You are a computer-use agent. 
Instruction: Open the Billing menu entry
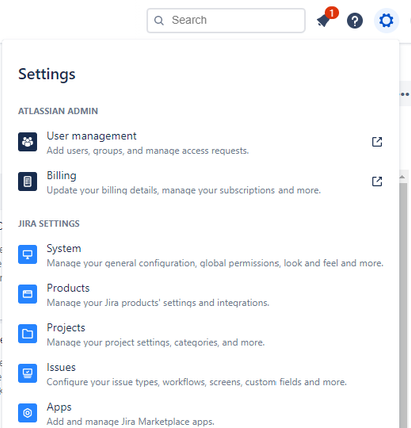pos(200,182)
